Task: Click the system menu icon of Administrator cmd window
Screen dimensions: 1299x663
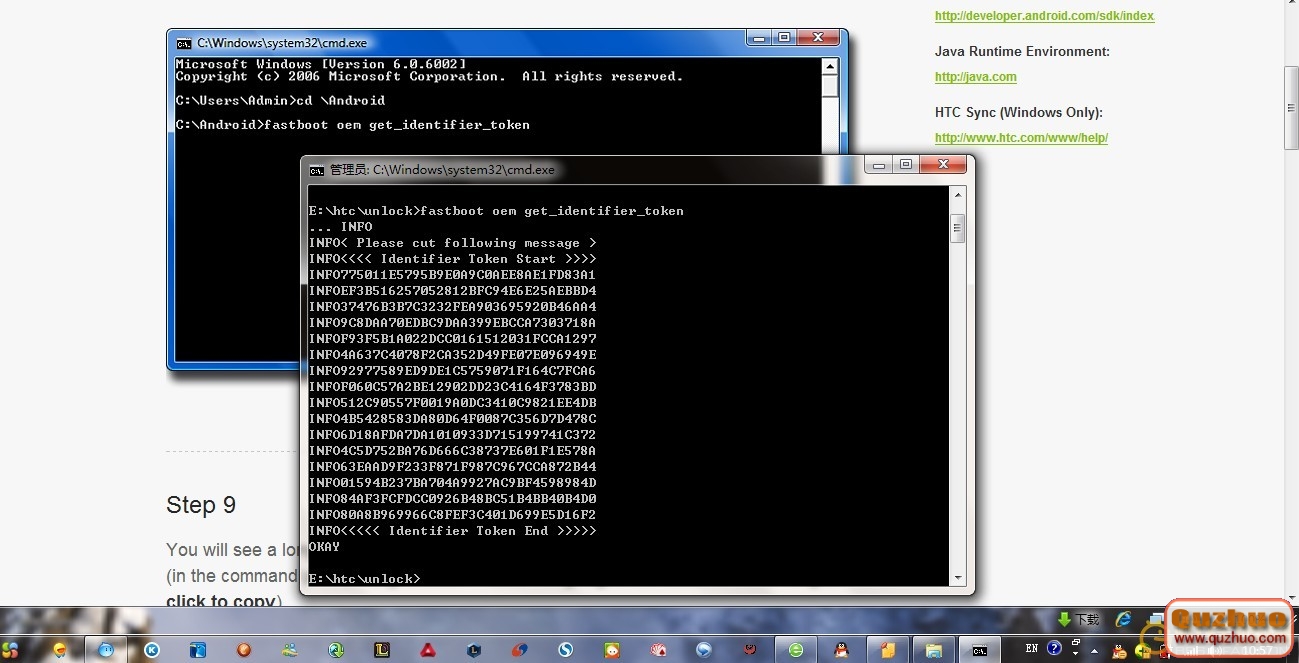Action: coord(316,170)
